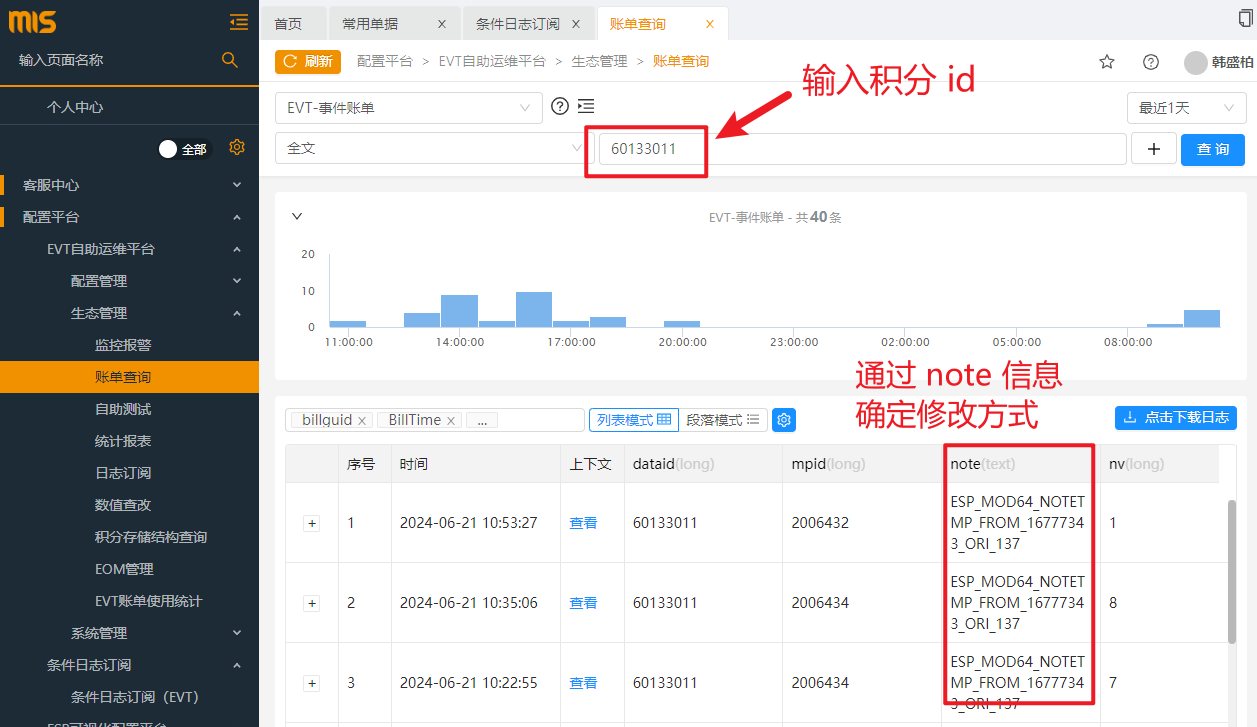Switch to 段落模式 view
The height and width of the screenshot is (727, 1257).
pyautogui.click(x=723, y=420)
